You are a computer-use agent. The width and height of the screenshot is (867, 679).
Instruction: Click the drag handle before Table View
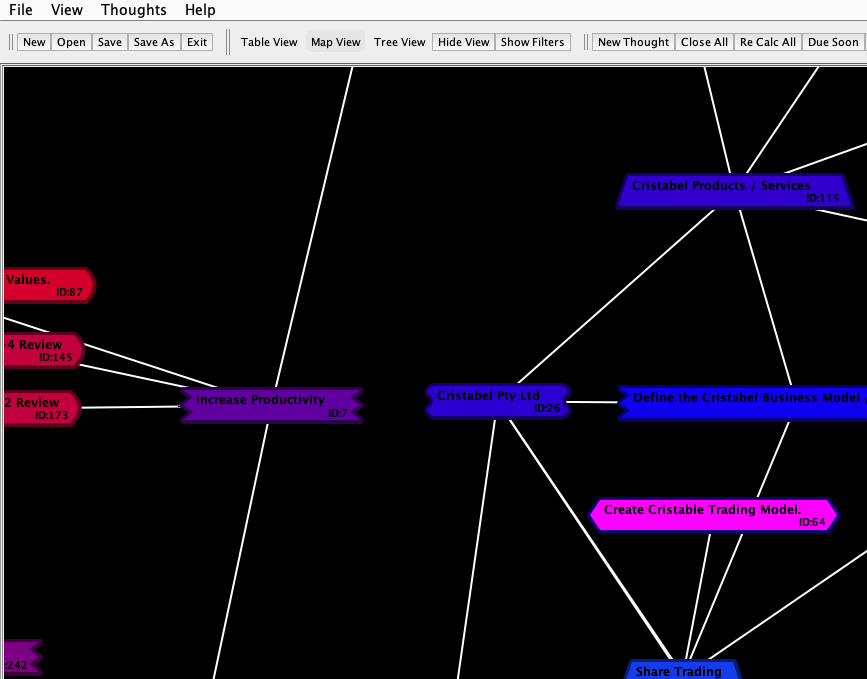click(x=228, y=42)
